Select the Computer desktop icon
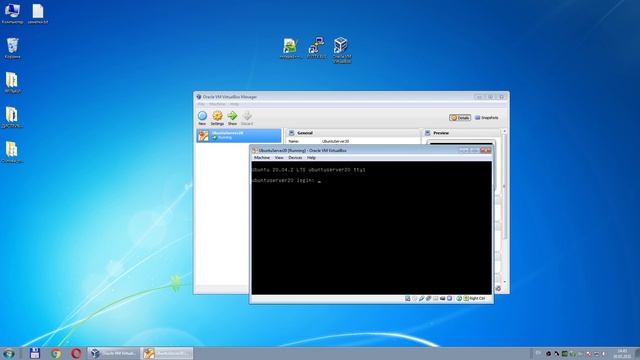The width and height of the screenshot is (640, 360). [12, 13]
